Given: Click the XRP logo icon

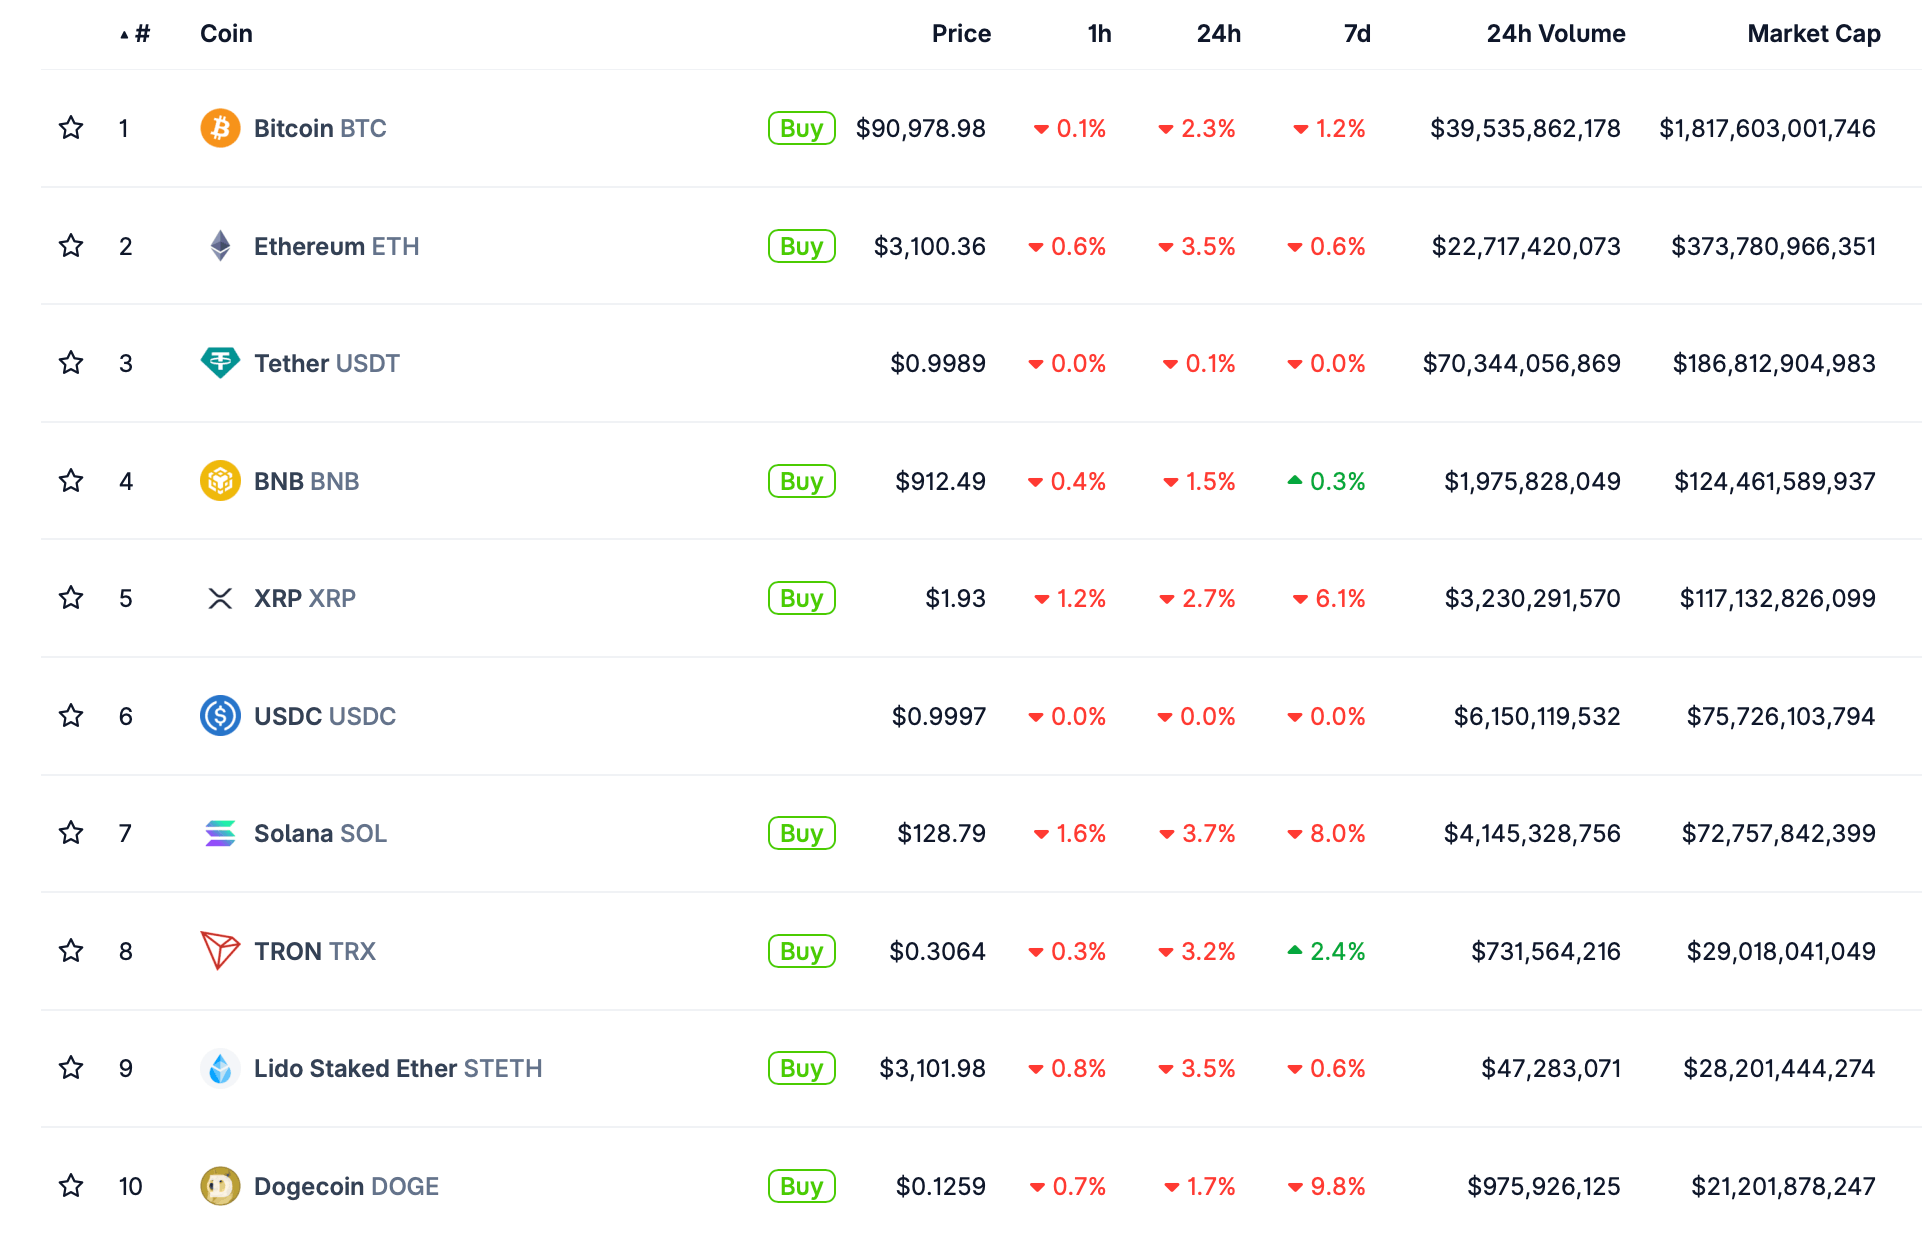Looking at the screenshot, I should click(x=220, y=598).
